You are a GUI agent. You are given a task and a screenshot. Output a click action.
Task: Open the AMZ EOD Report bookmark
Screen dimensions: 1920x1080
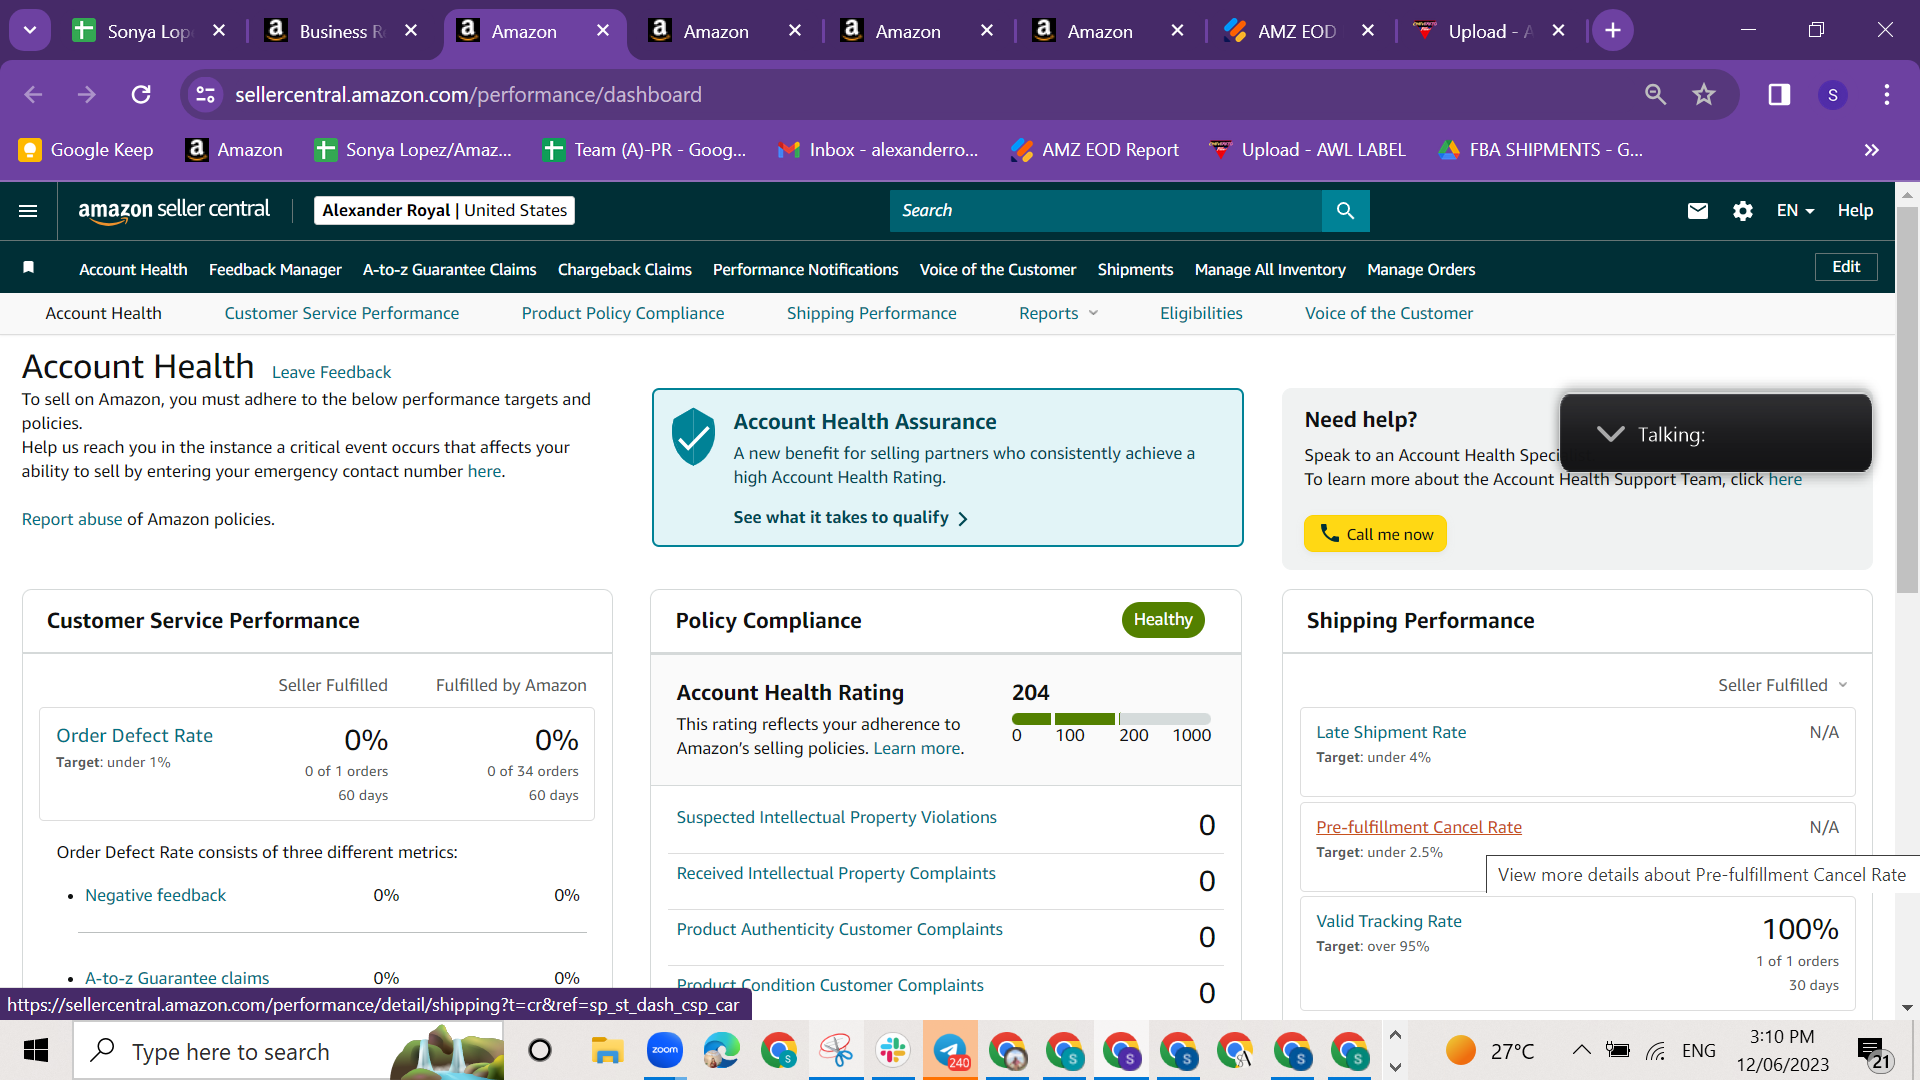click(x=1095, y=150)
